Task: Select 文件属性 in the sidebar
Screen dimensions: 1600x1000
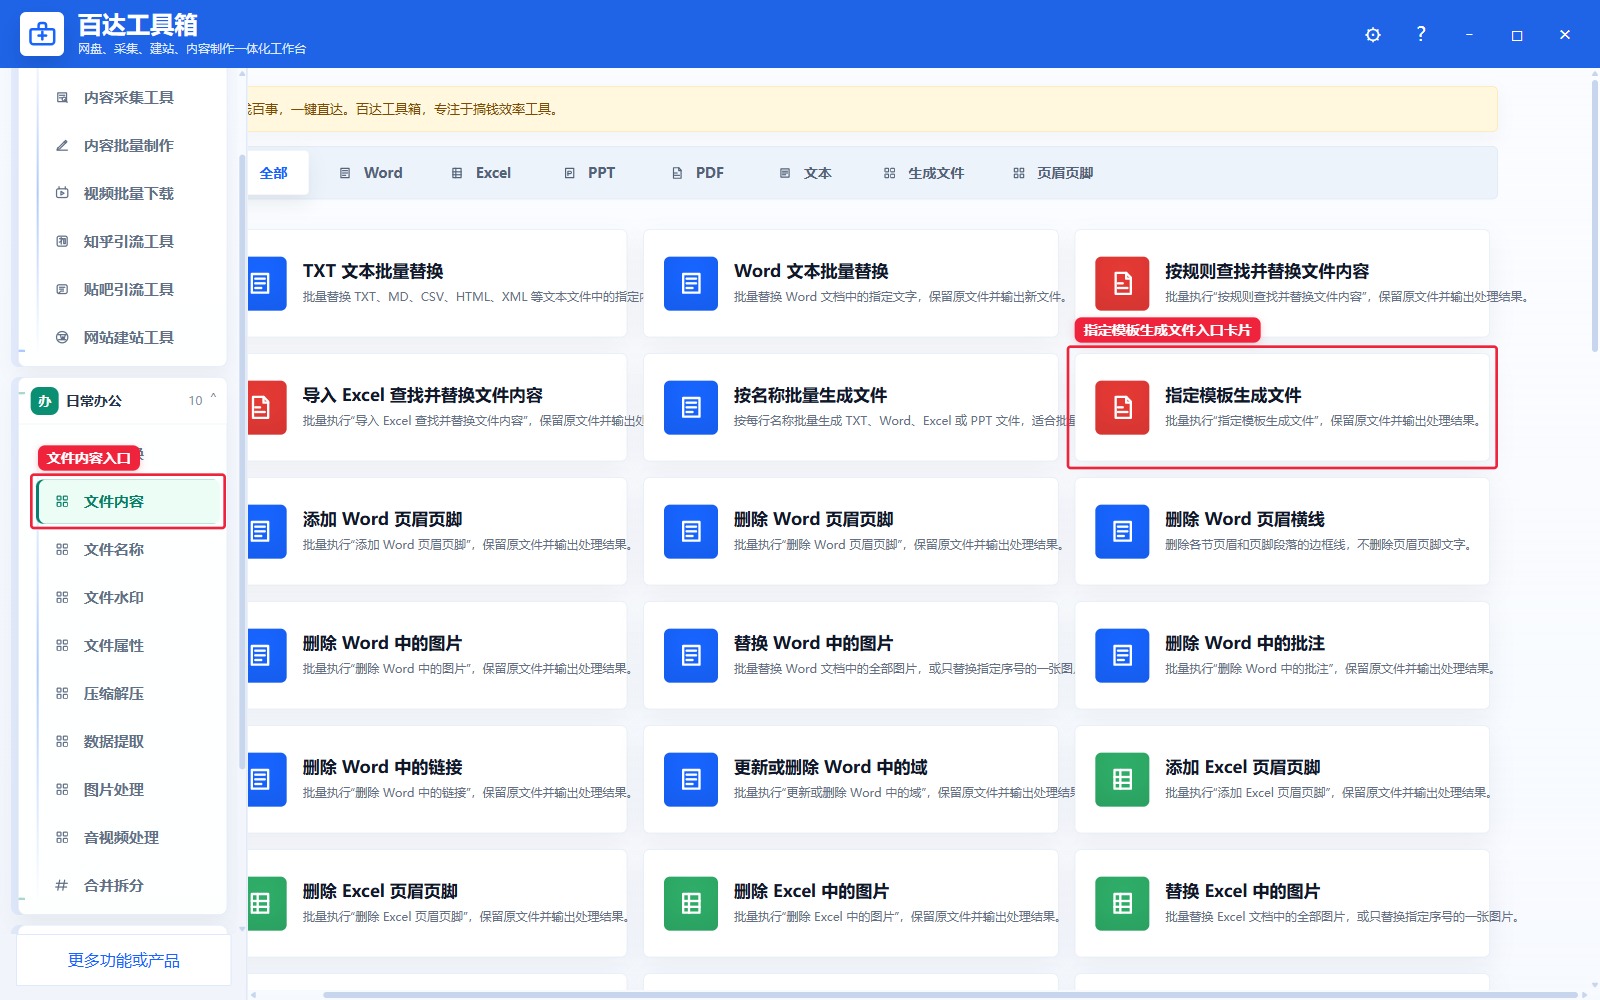Action: (128, 646)
